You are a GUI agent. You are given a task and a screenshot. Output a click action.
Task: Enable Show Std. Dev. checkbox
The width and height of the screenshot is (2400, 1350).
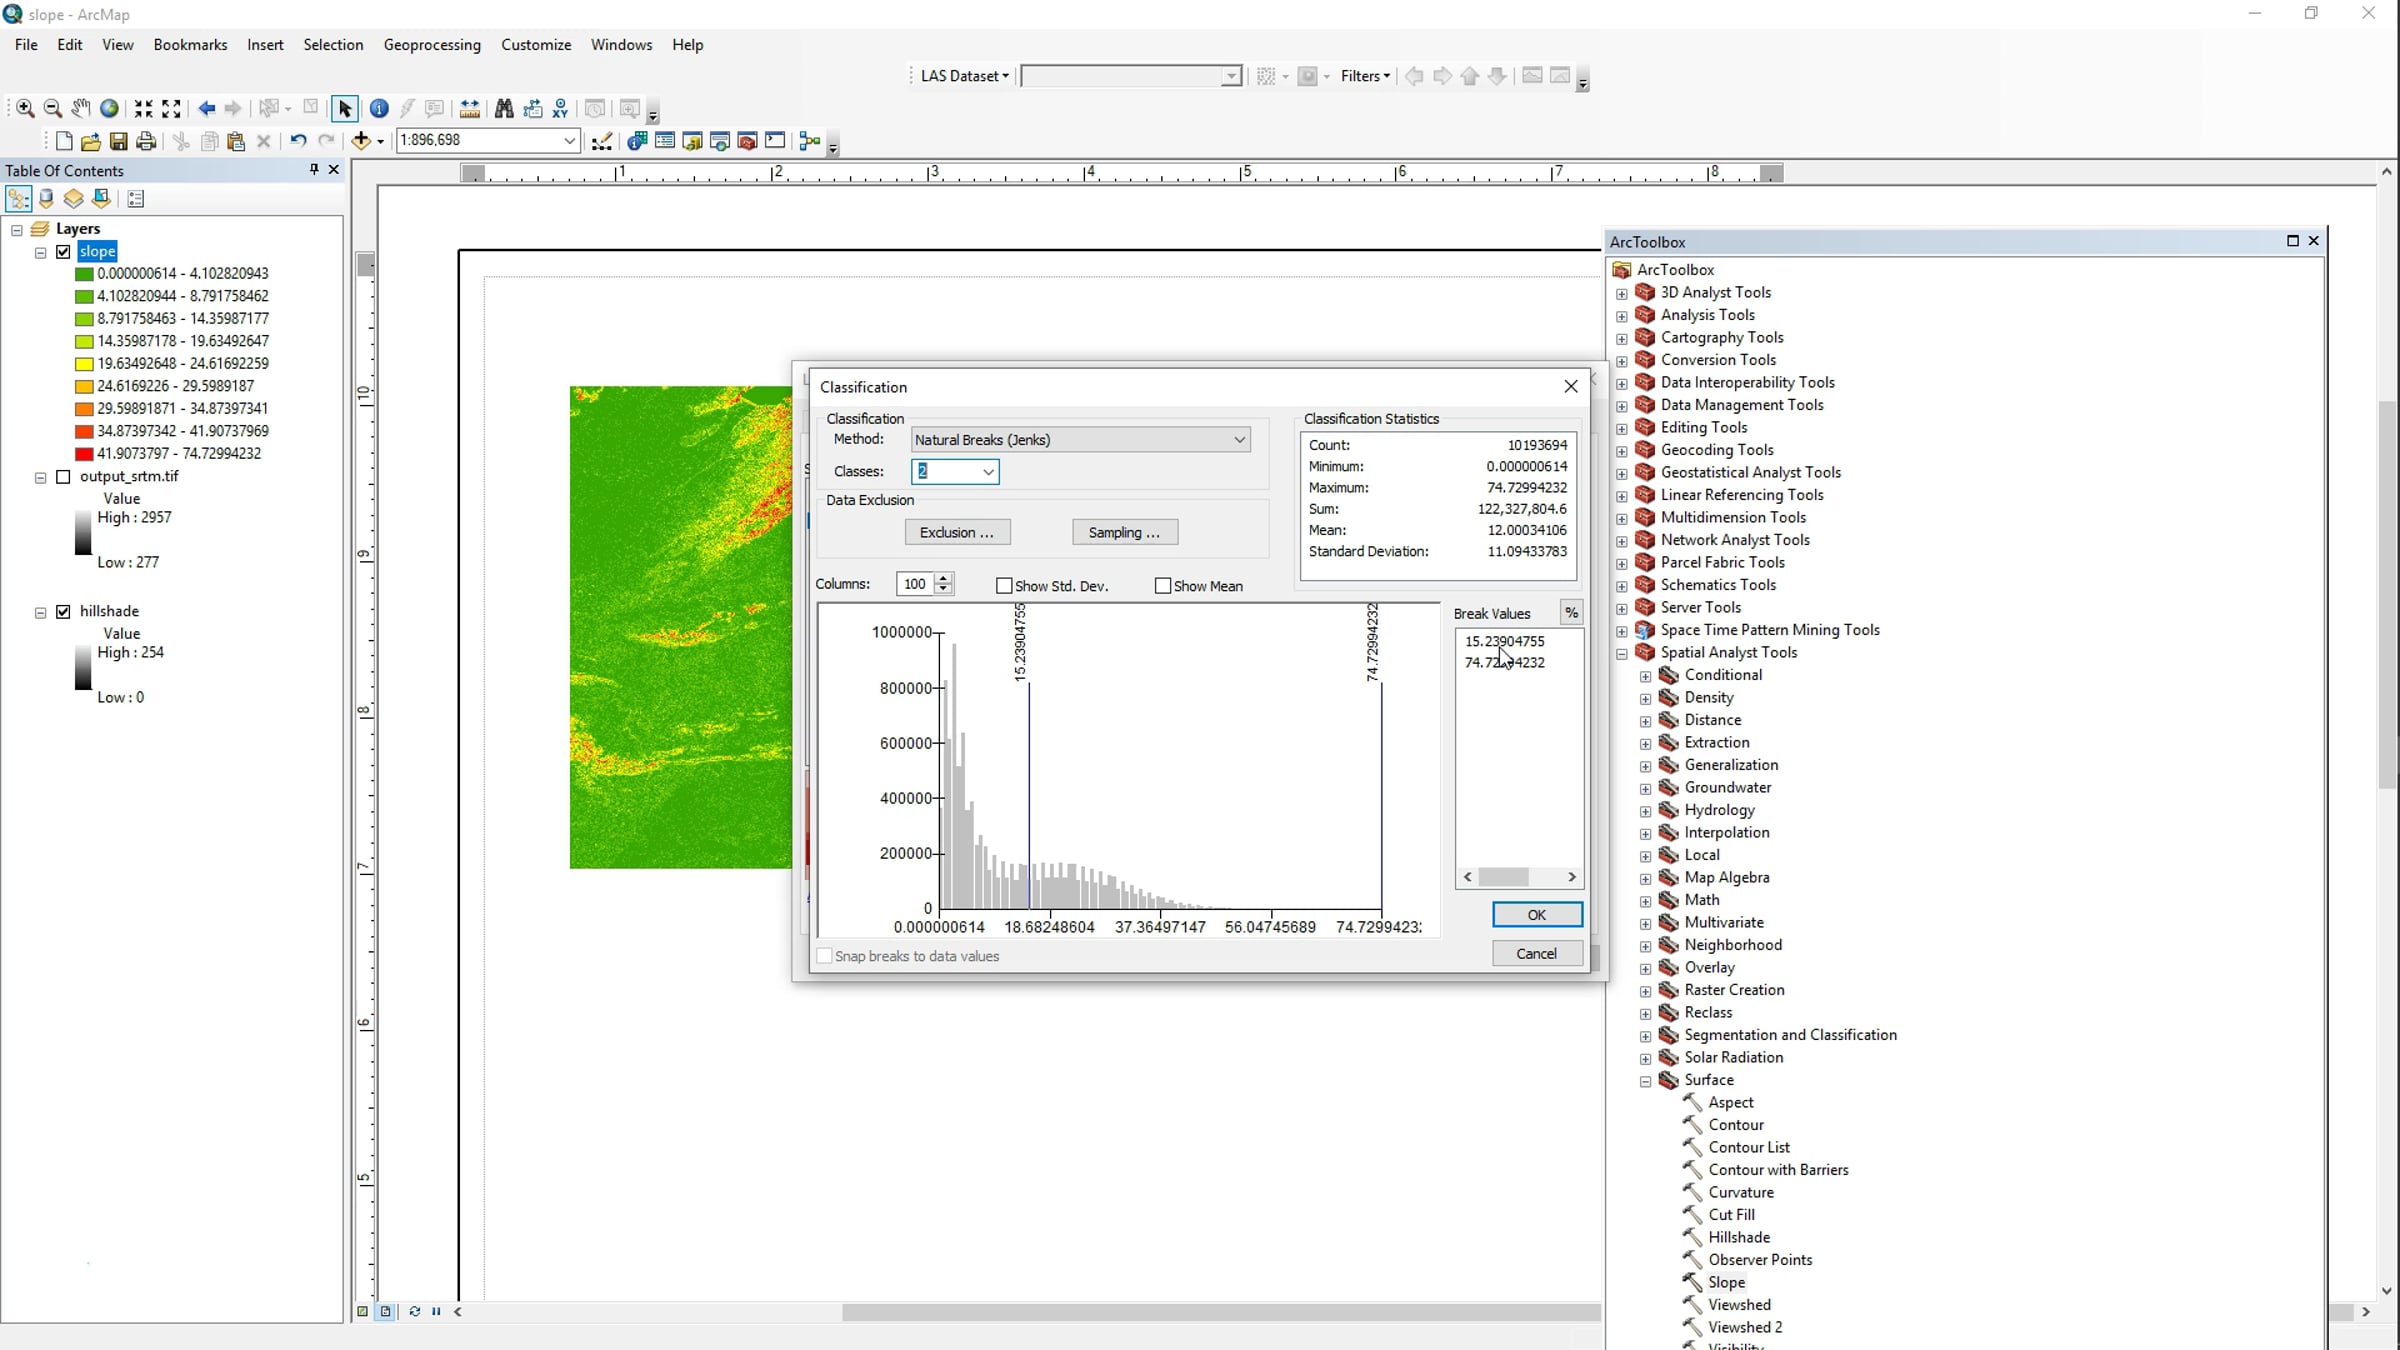pyautogui.click(x=1004, y=586)
